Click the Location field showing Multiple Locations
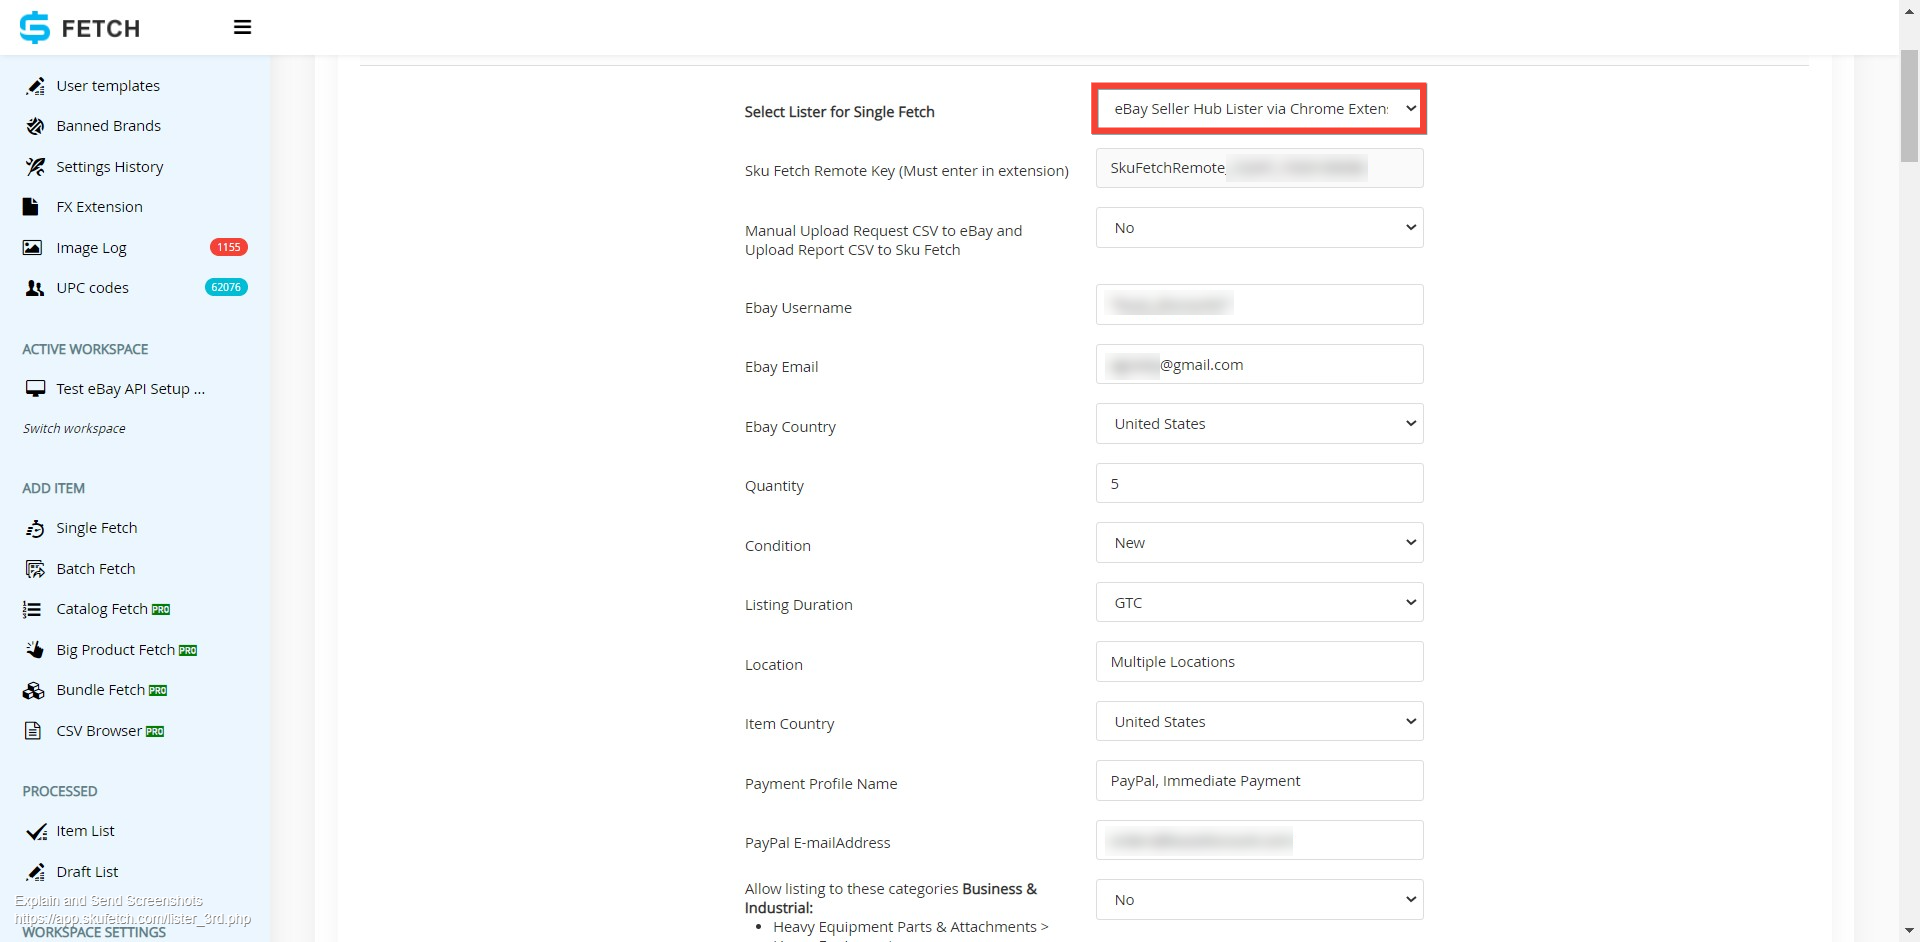The width and height of the screenshot is (1920, 942). (1259, 662)
